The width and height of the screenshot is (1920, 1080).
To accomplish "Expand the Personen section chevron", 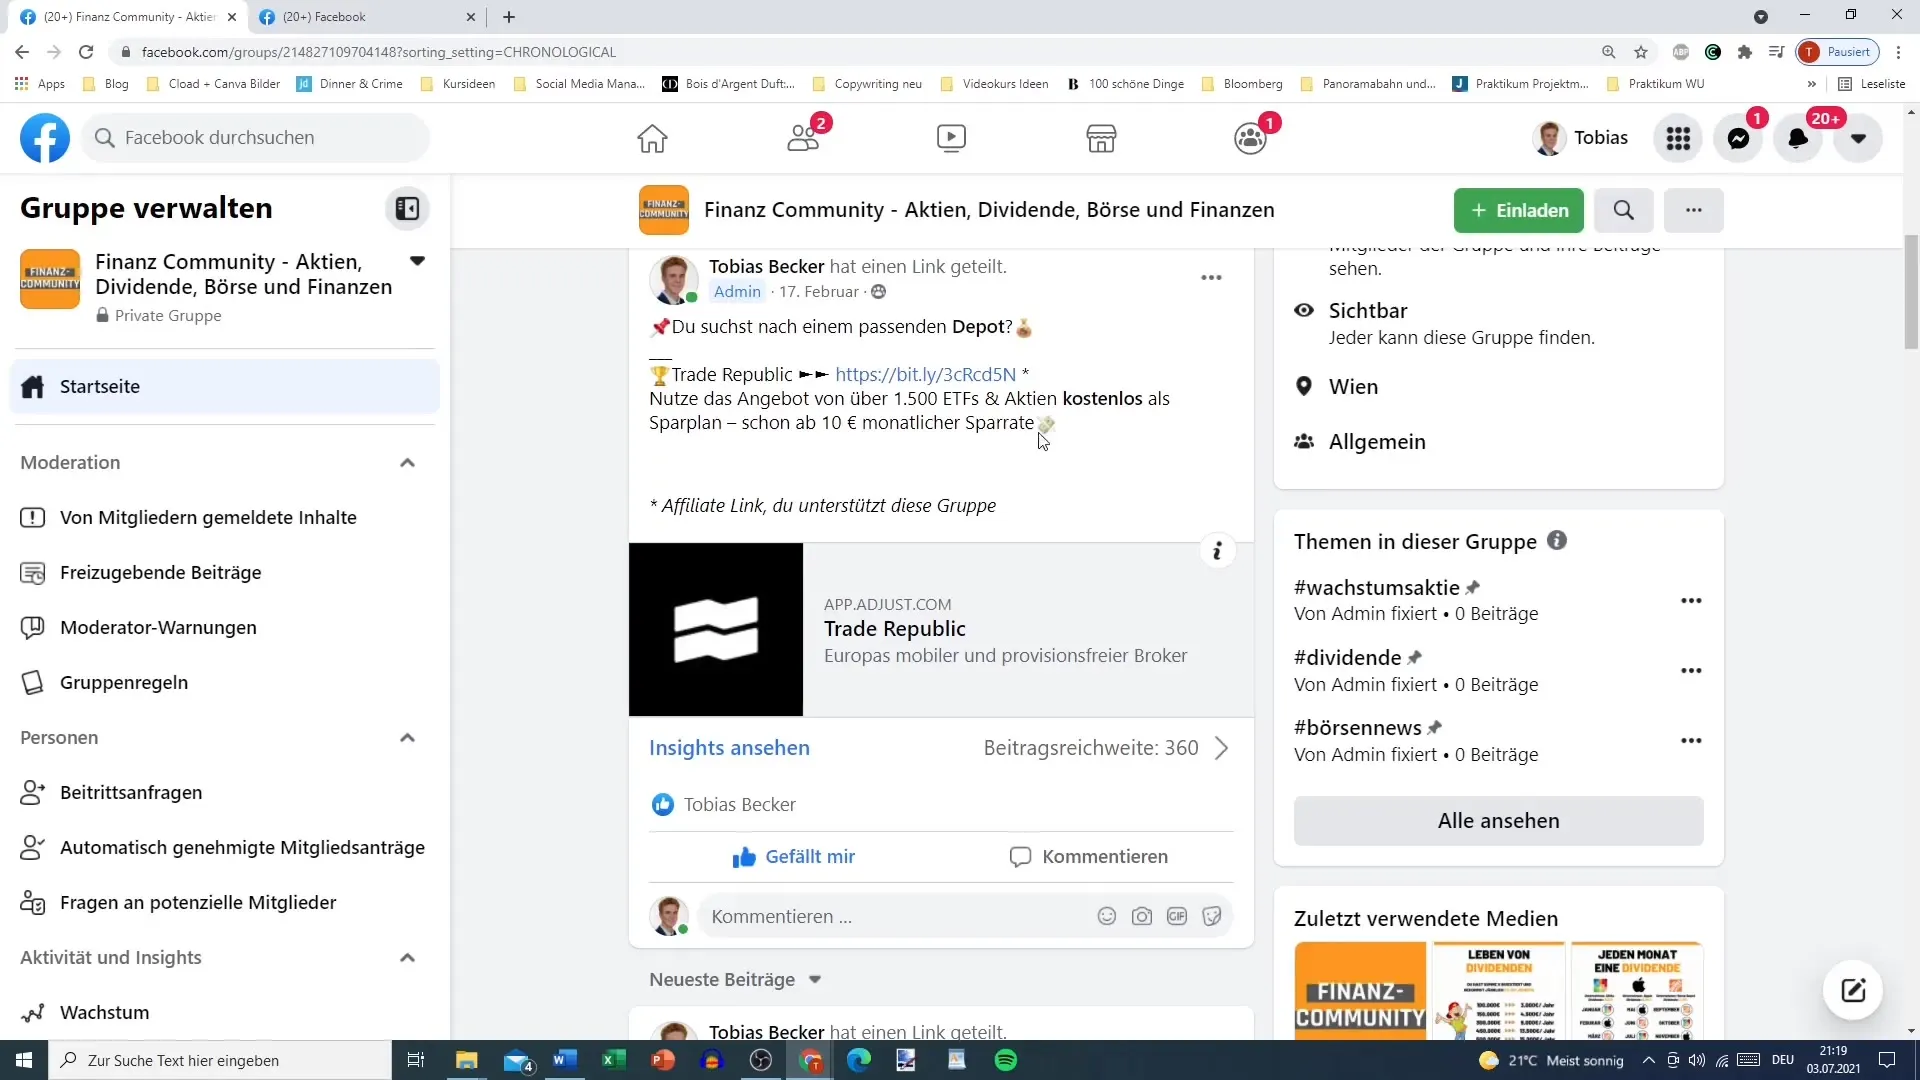I will click(x=407, y=737).
